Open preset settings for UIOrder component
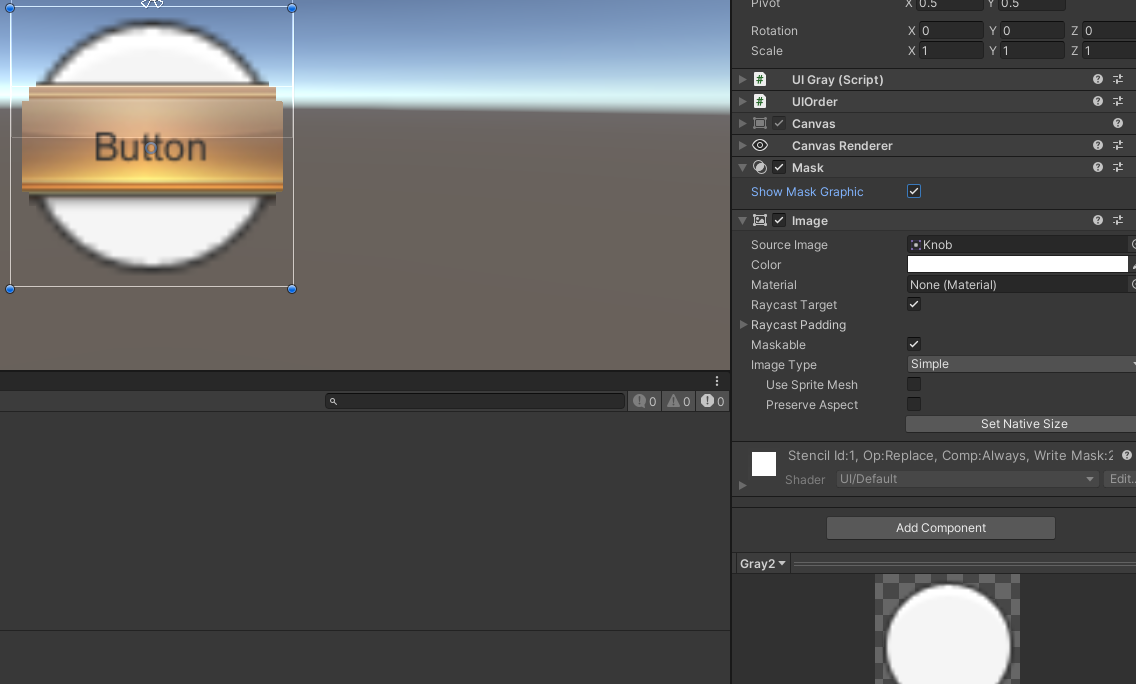This screenshot has height=684, width=1136. click(1118, 101)
